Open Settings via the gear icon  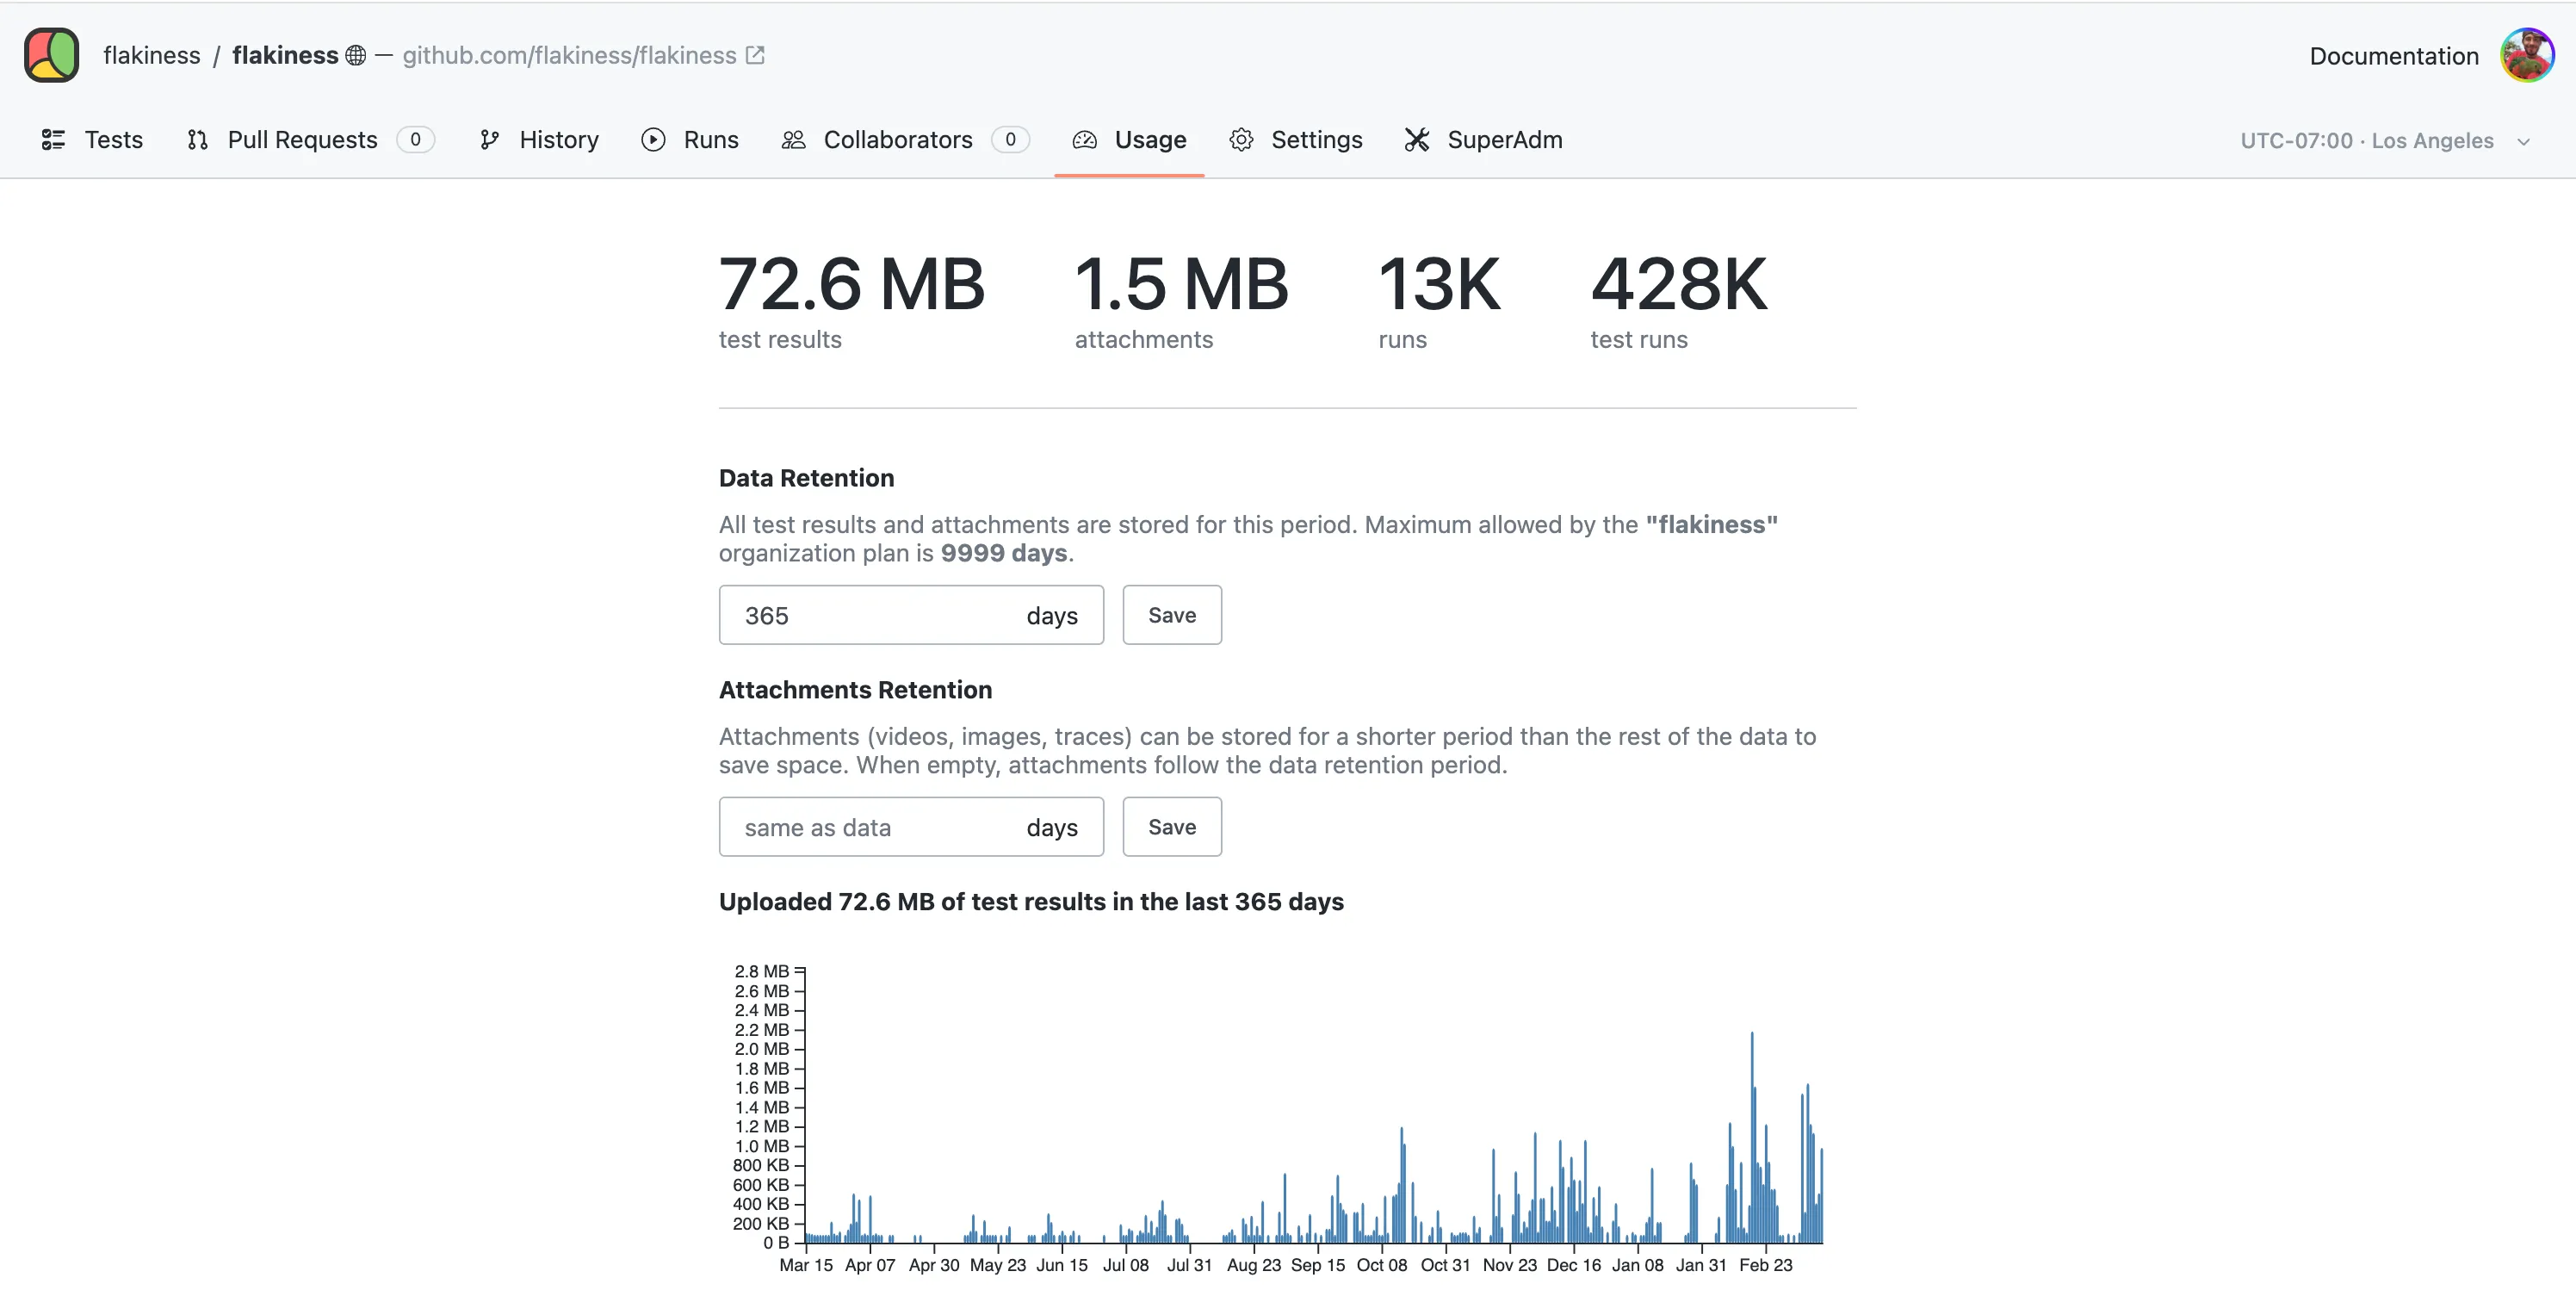tap(1241, 140)
